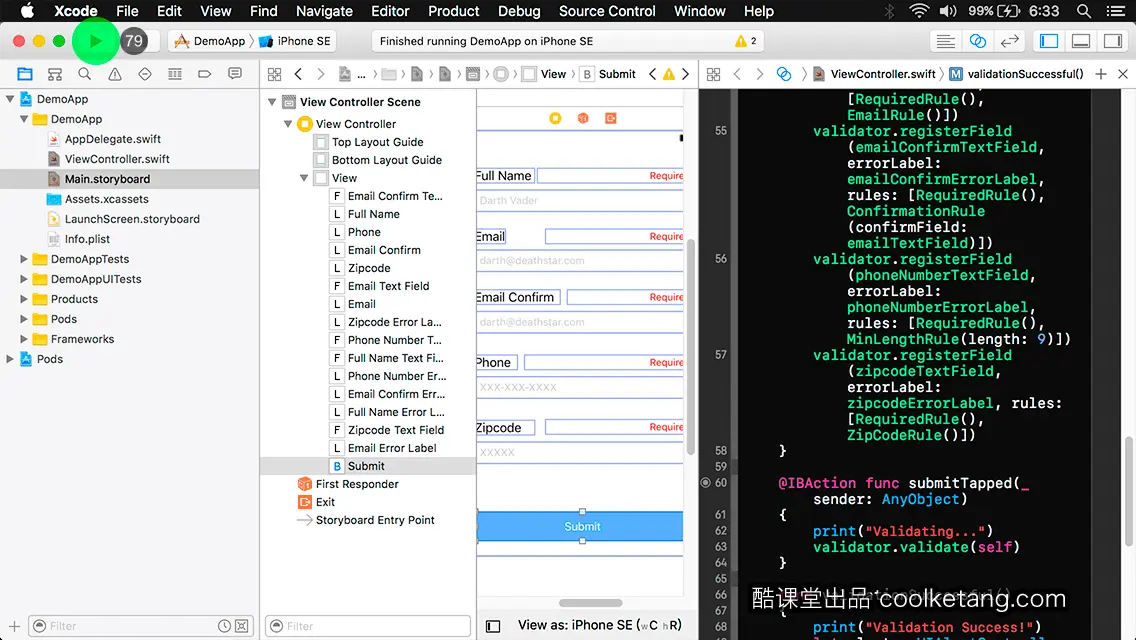Click the navigator Filter field
Image resolution: width=1136 pixels, height=640 pixels.
[141, 626]
